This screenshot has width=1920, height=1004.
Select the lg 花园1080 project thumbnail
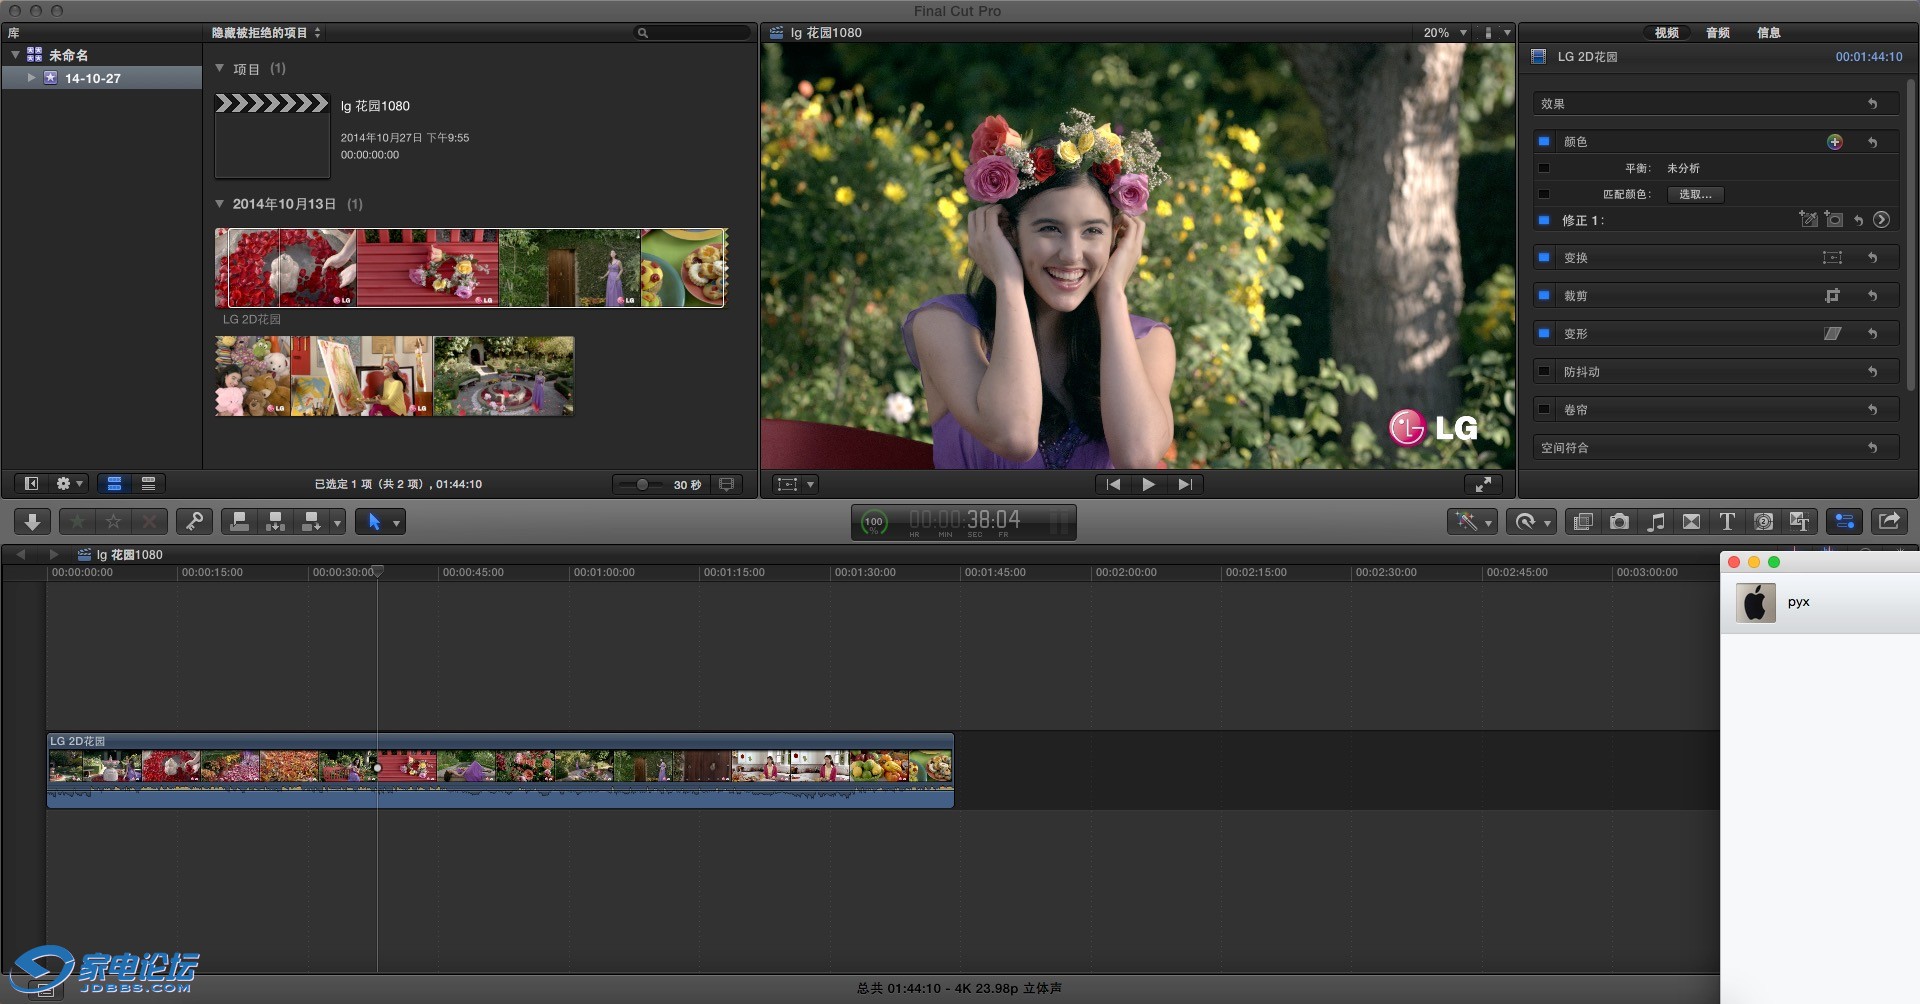[272, 135]
